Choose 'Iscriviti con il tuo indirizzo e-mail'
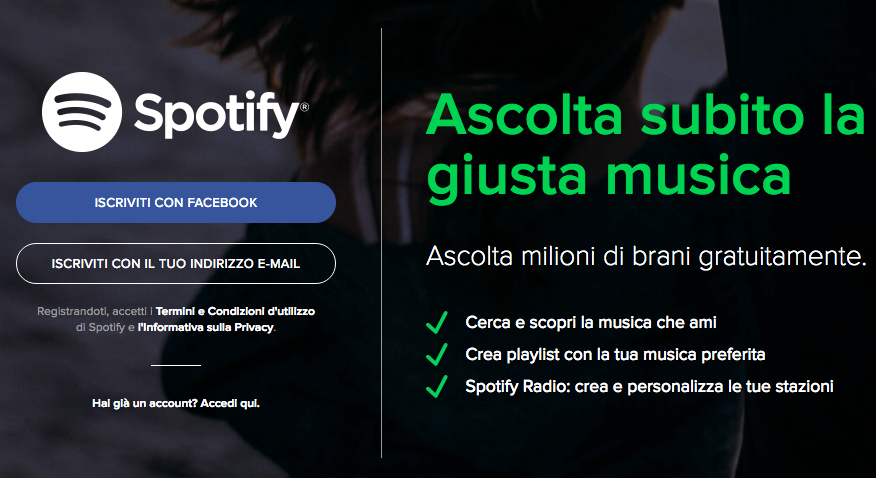This screenshot has height=478, width=876. tap(176, 264)
